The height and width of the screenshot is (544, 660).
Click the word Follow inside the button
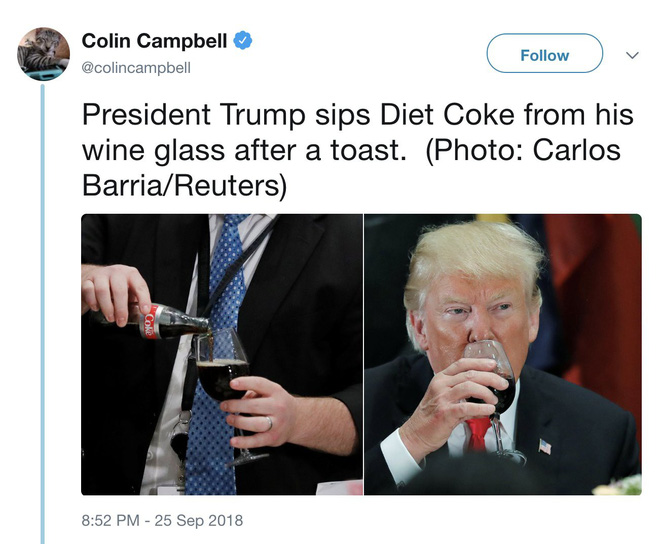pos(545,55)
